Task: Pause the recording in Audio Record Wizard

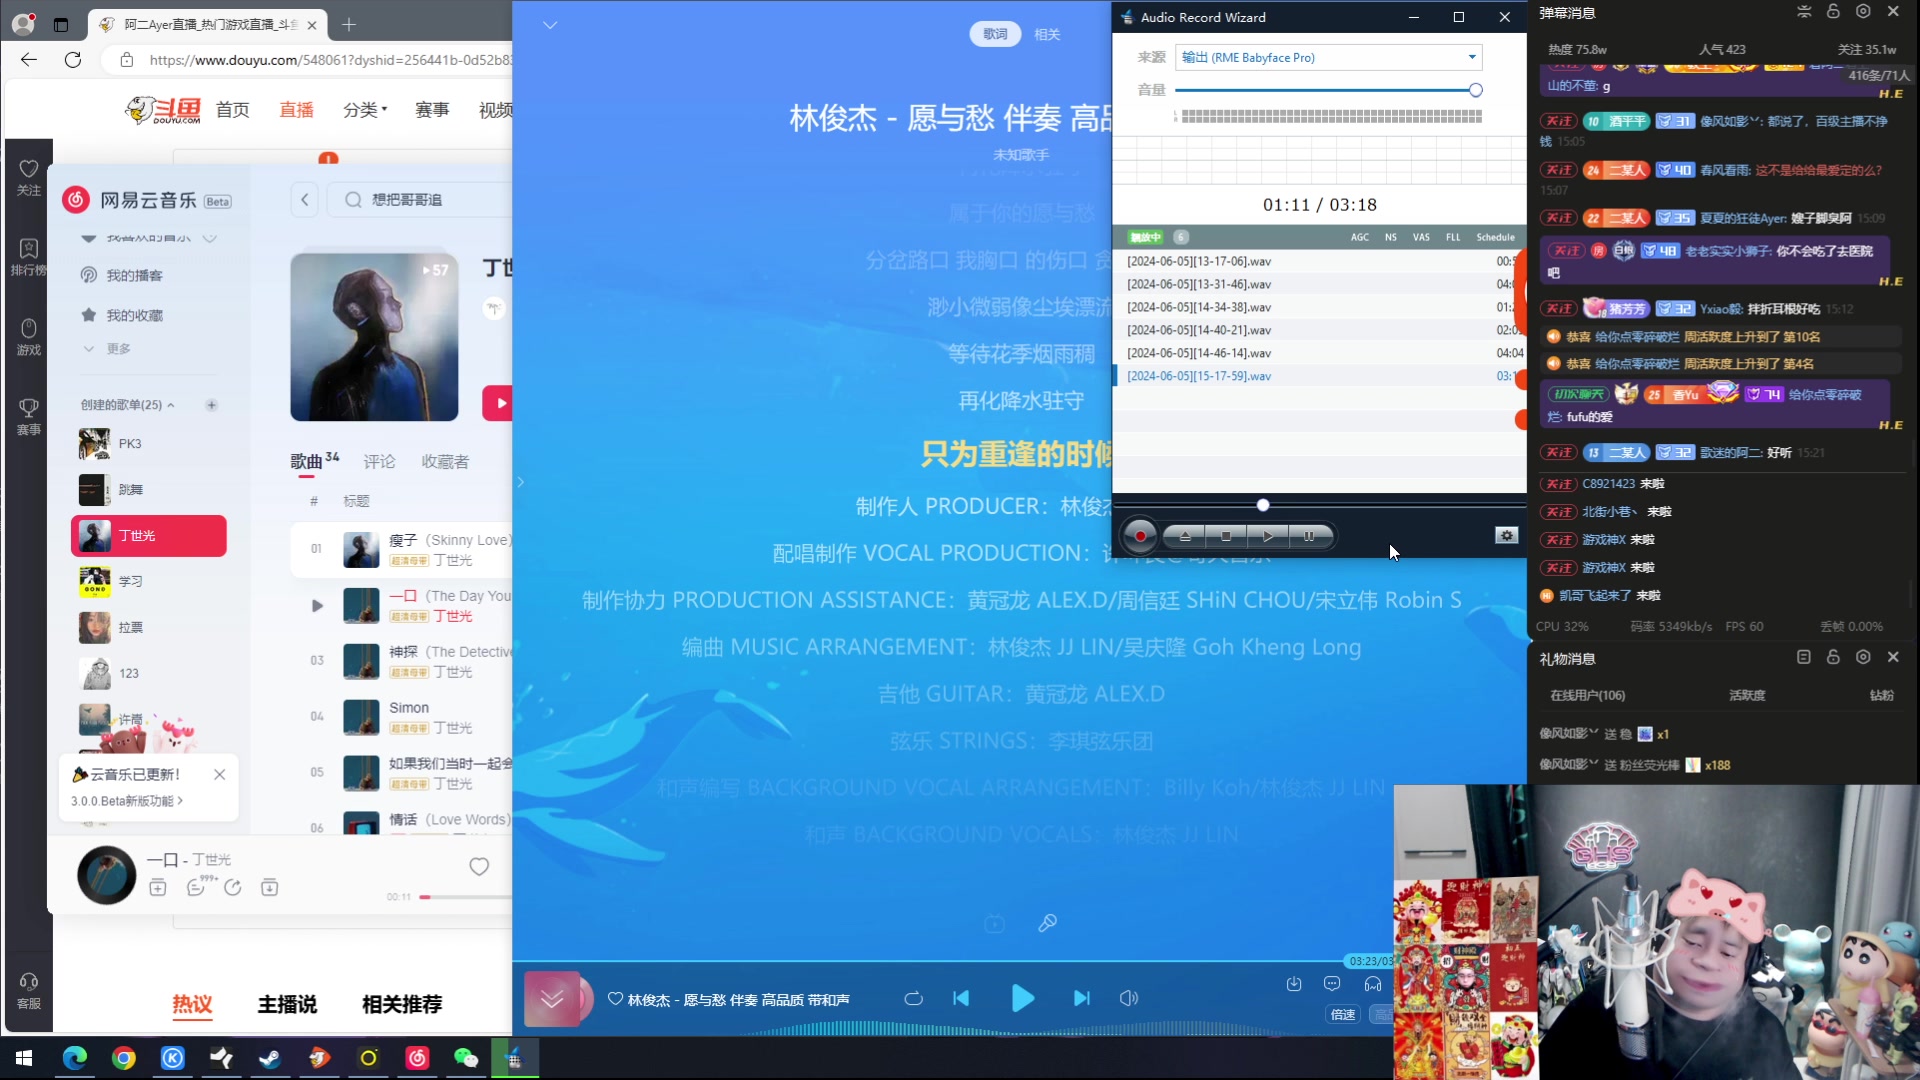Action: [x=1309, y=536]
